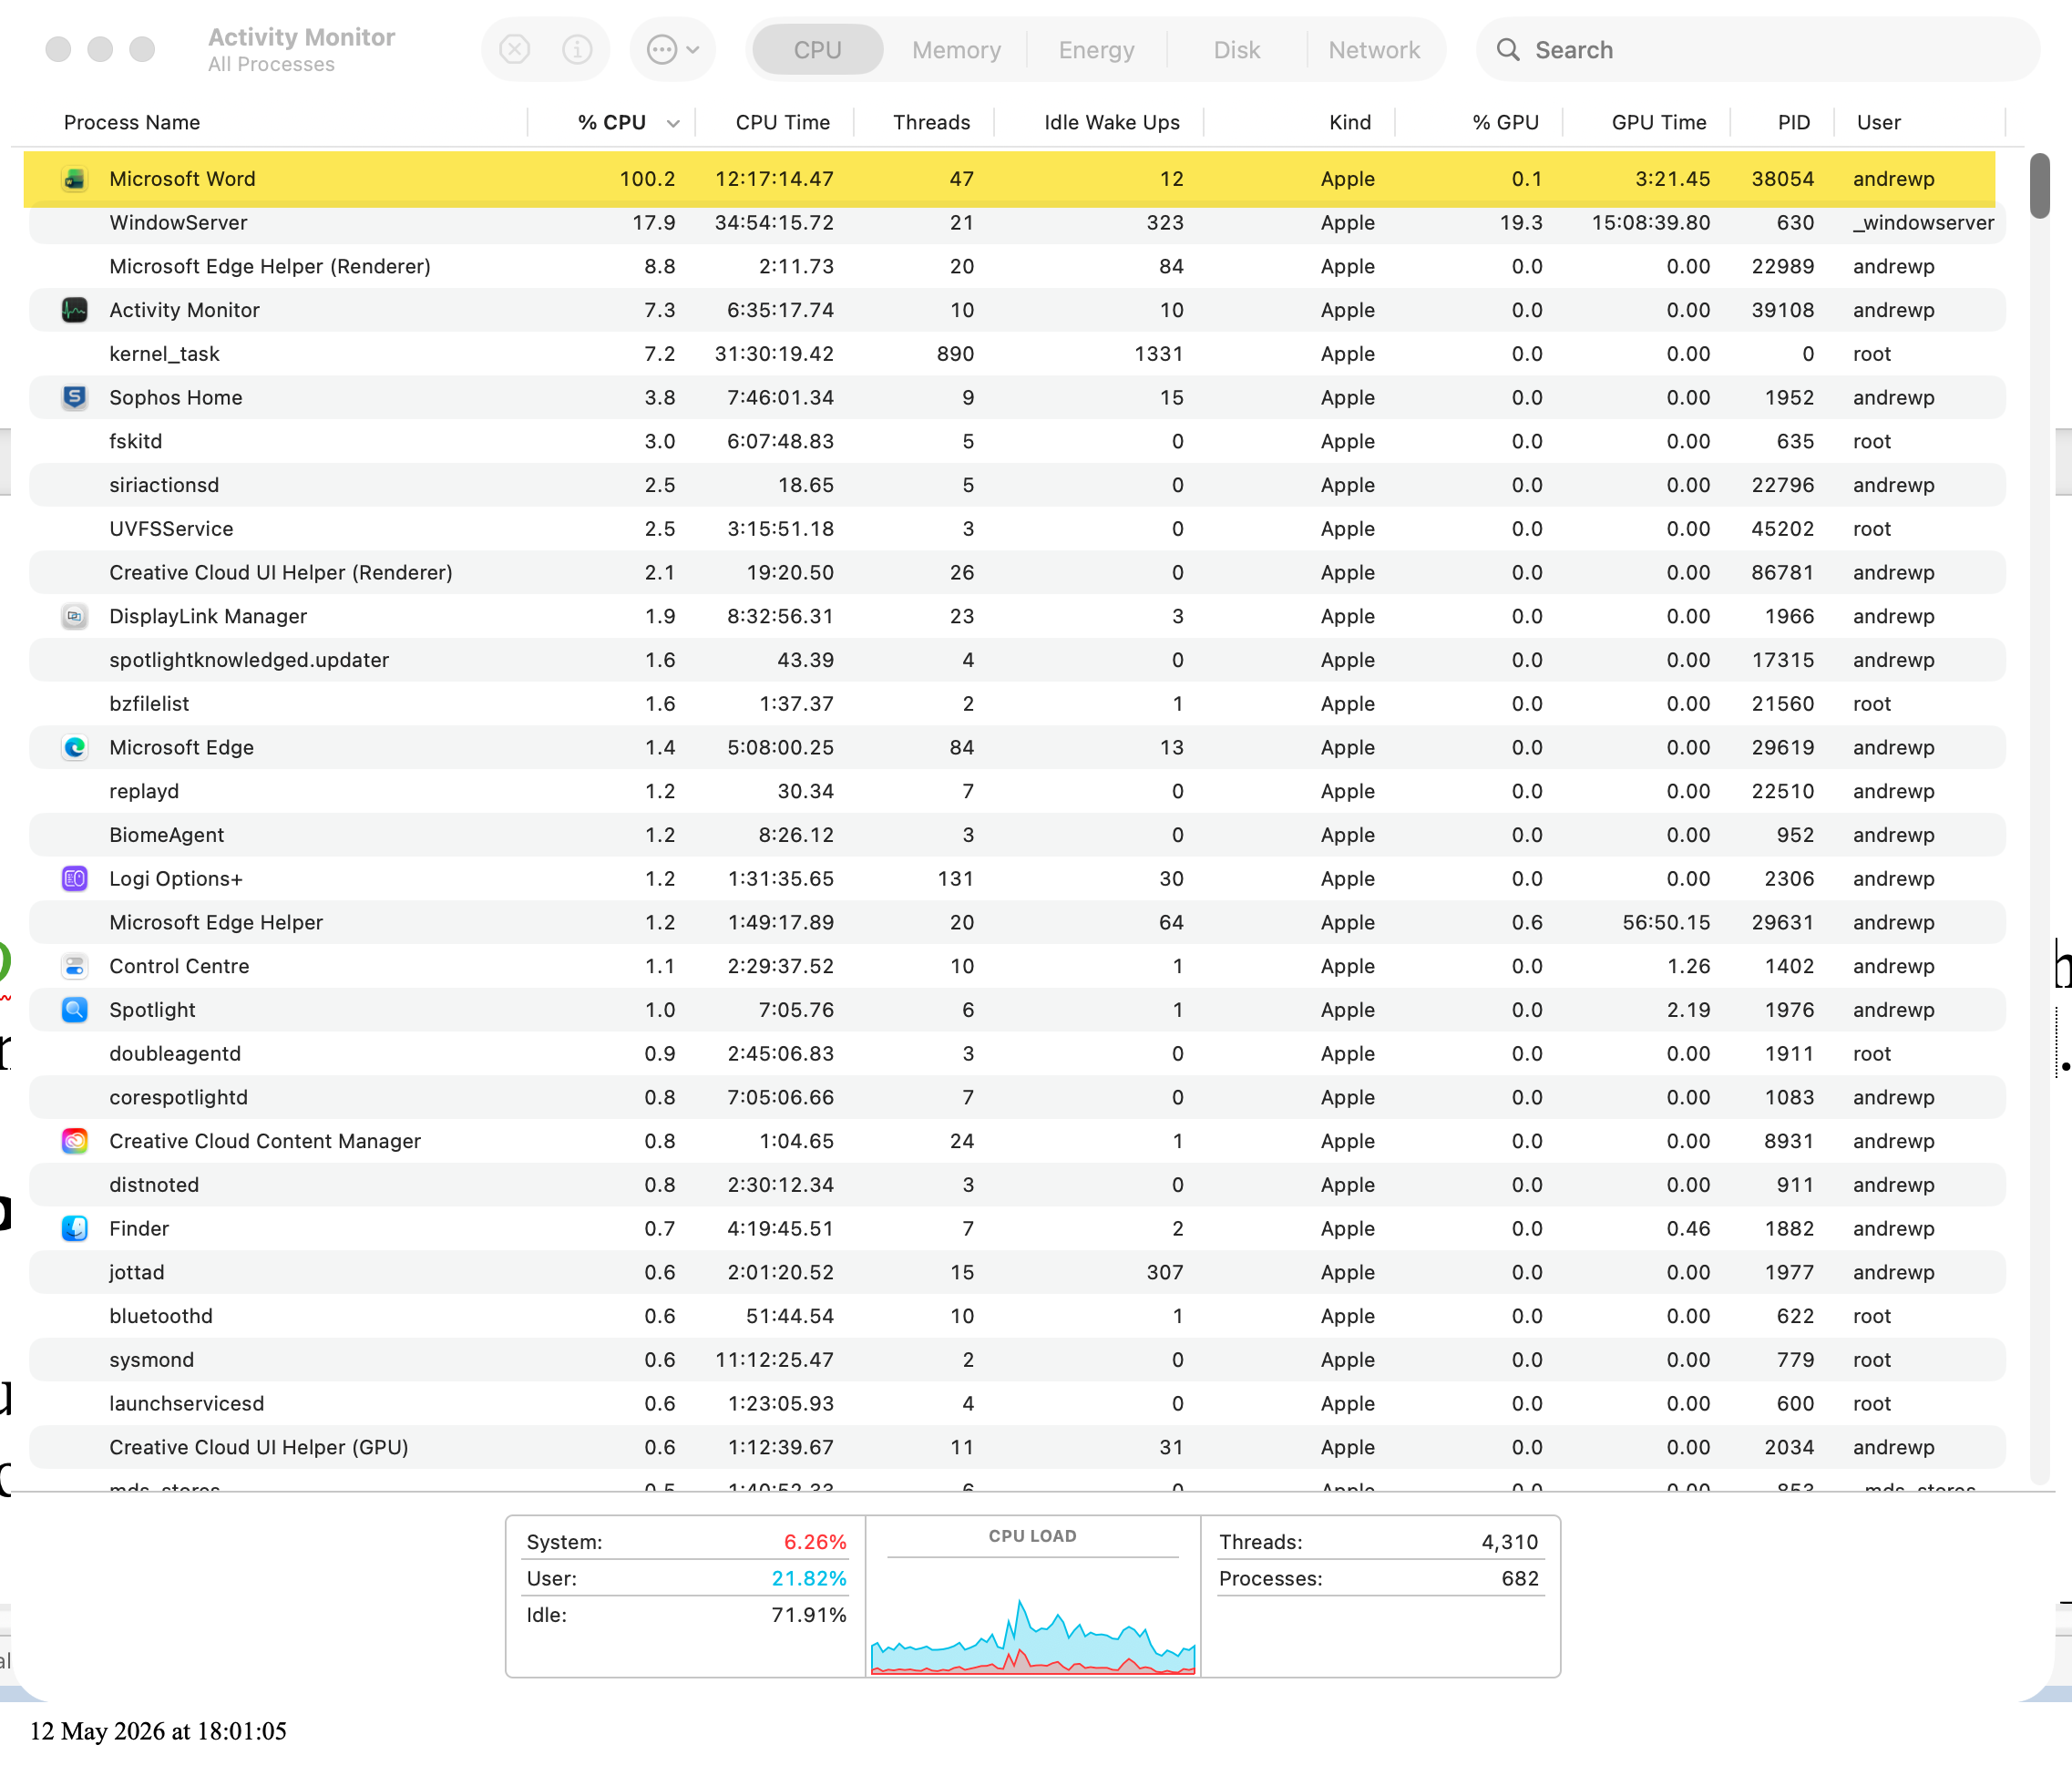Sort by the Threads column header
Image resolution: width=2072 pixels, height=1786 pixels.
click(931, 122)
